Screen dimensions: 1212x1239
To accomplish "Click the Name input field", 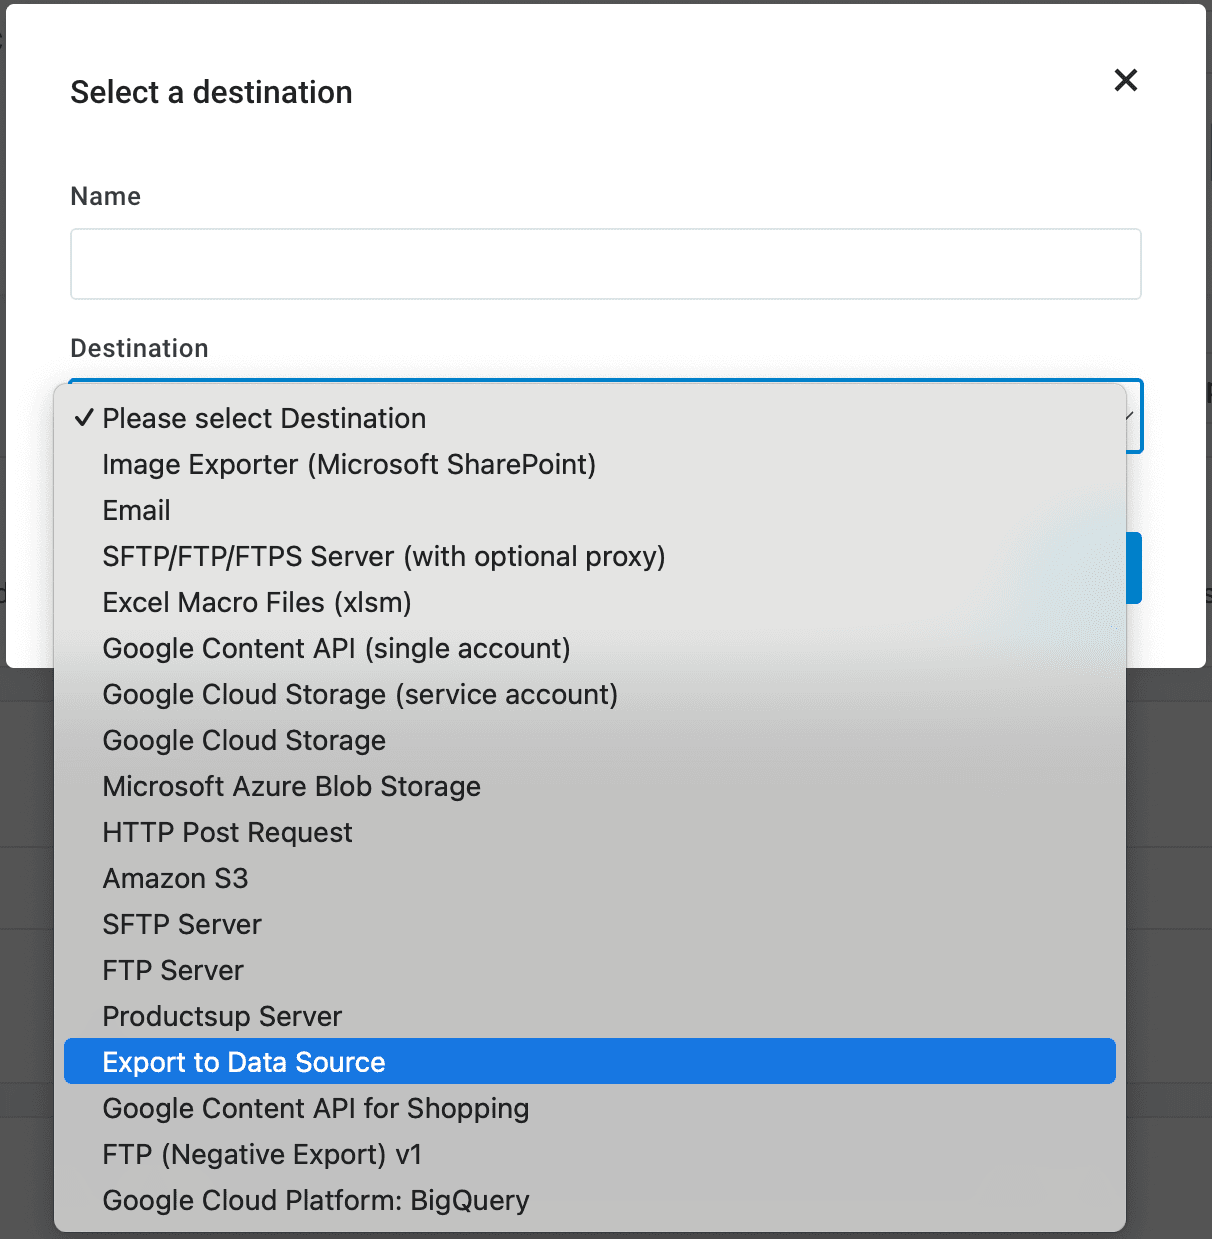I will (605, 264).
